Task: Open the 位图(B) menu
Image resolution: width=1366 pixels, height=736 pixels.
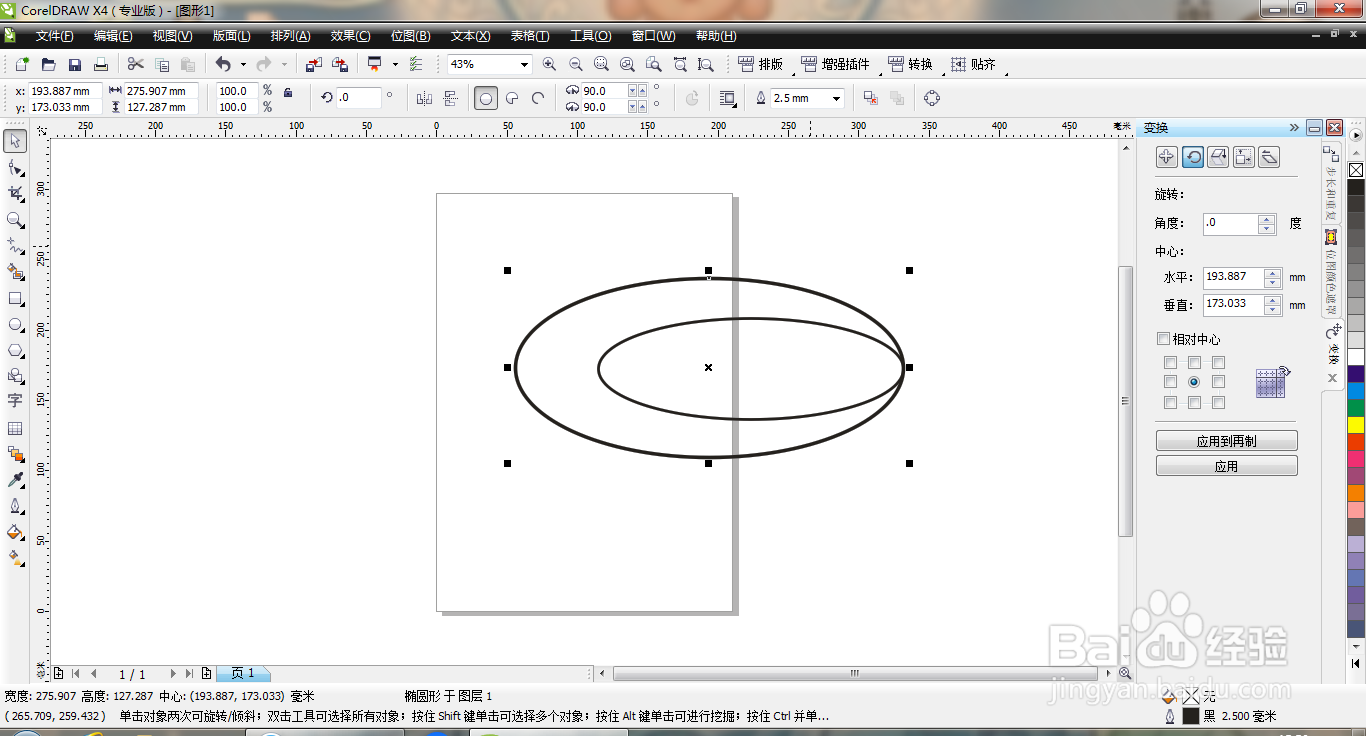Action: tap(410, 36)
